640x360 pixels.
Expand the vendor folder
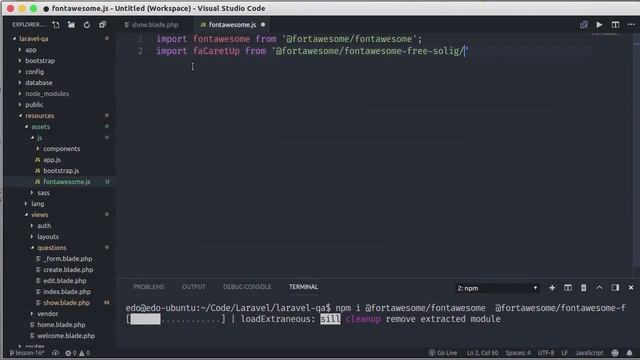coord(47,314)
